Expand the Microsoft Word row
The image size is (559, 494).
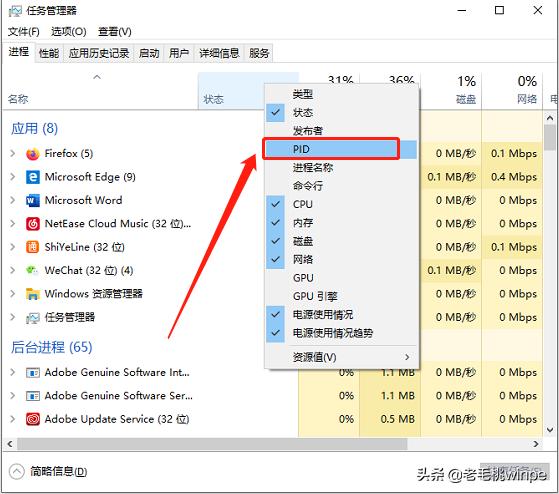coord(13,201)
